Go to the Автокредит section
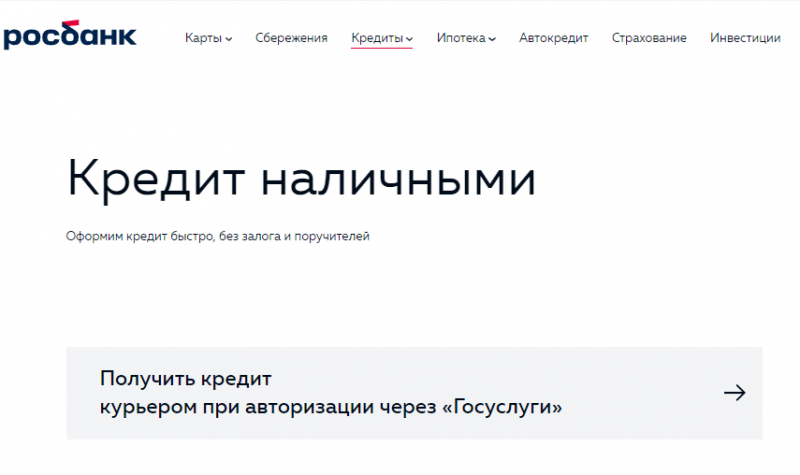Viewport: 800px width, 475px height. pos(554,38)
